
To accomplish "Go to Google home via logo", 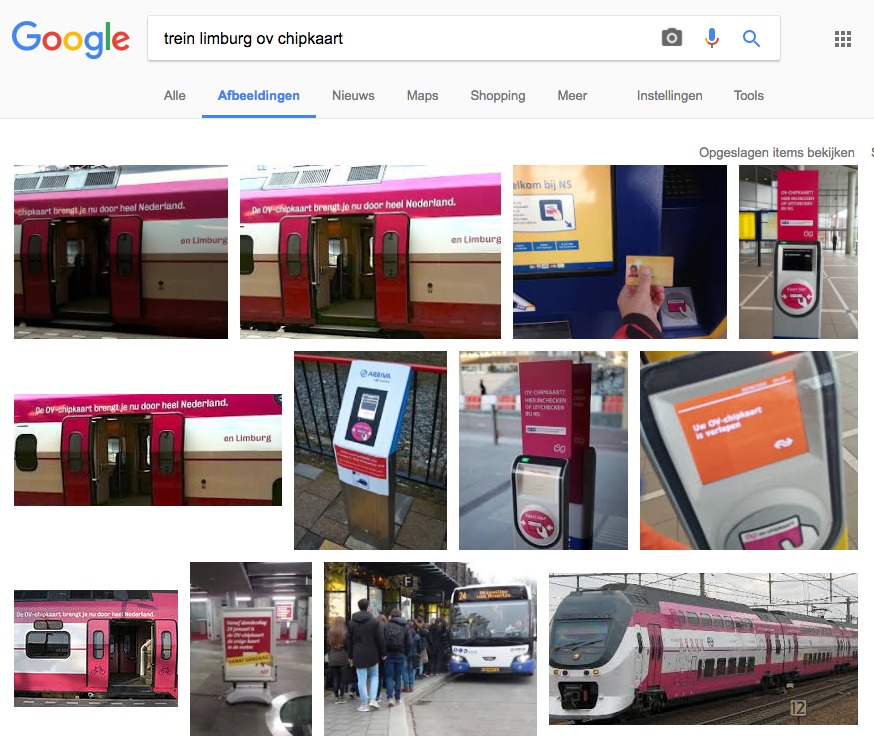I will (x=71, y=39).
